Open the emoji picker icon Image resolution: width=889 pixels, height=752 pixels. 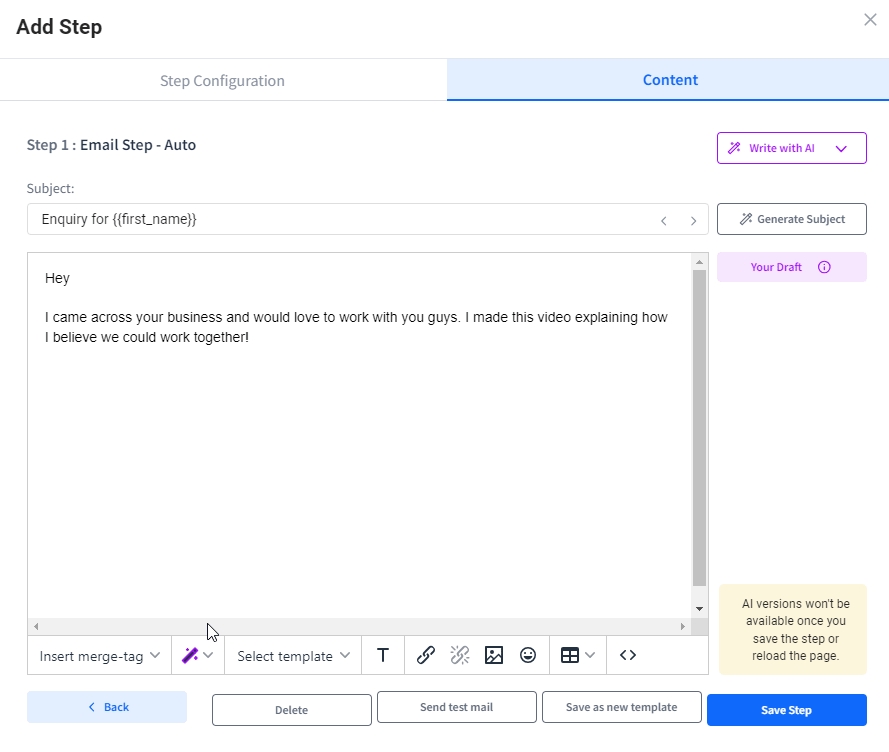point(528,655)
